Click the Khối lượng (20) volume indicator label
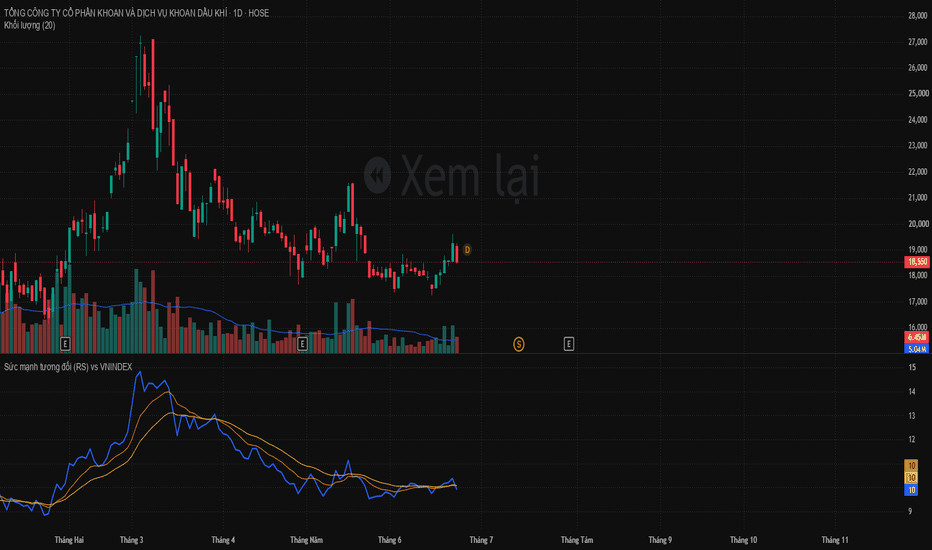Screen dimensions: 932x550 (x=30, y=25)
